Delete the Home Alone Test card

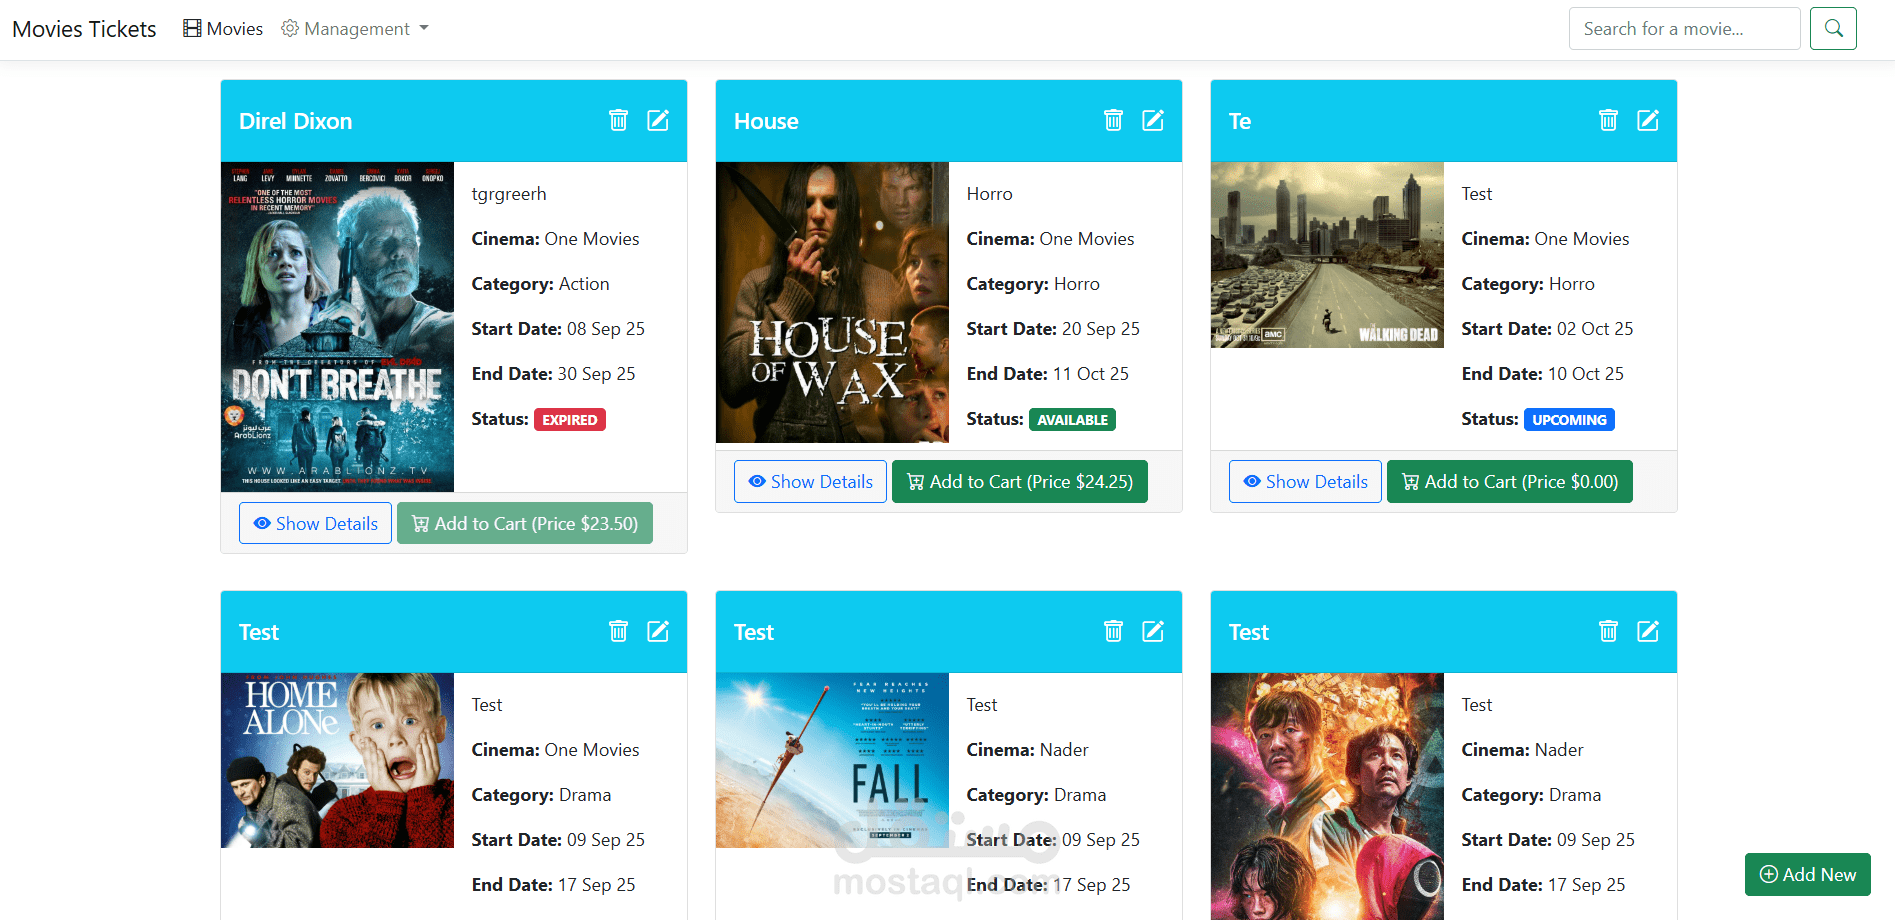[x=618, y=631]
